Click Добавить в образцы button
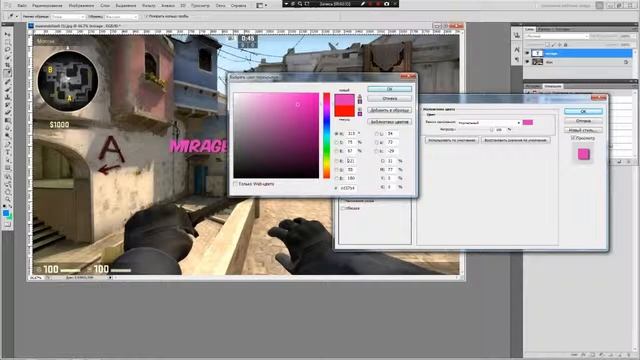 [x=389, y=110]
